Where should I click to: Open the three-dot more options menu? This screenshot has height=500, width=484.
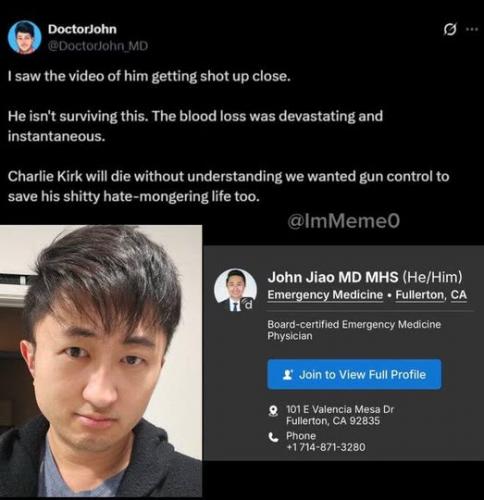click(472, 29)
